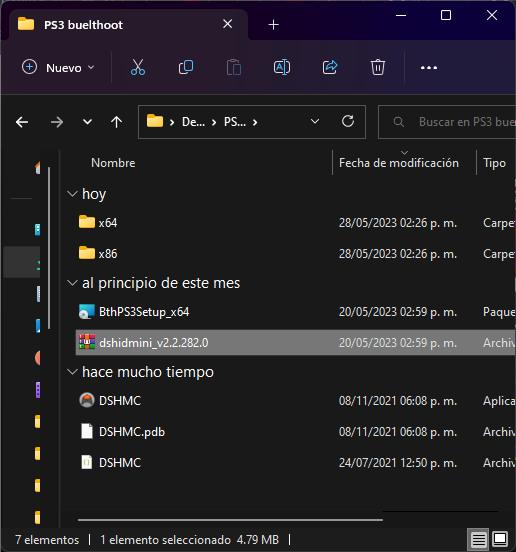Click the Paste clipboard icon
The image size is (516, 552).
pyautogui.click(x=234, y=67)
